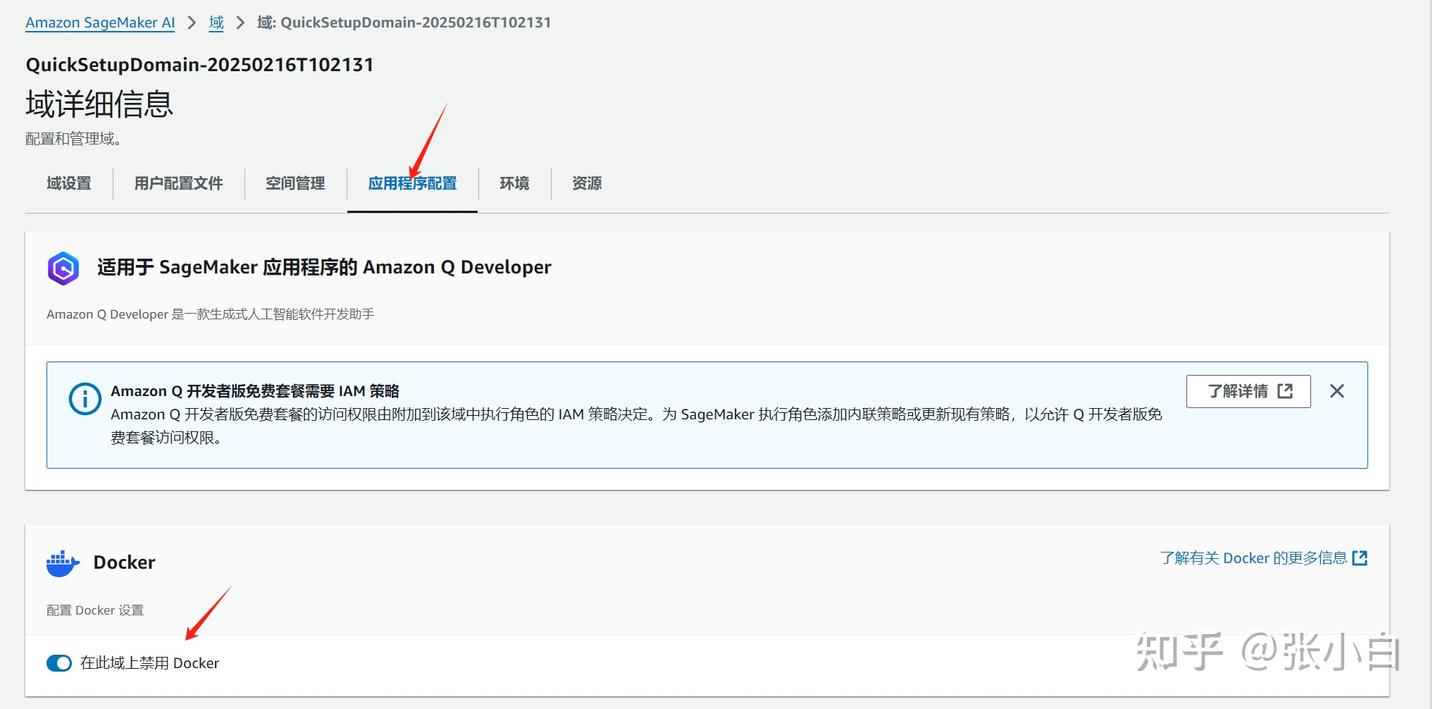
Task: Click the bold QuickSetupDomain title above heading
Action: [x=200, y=65]
